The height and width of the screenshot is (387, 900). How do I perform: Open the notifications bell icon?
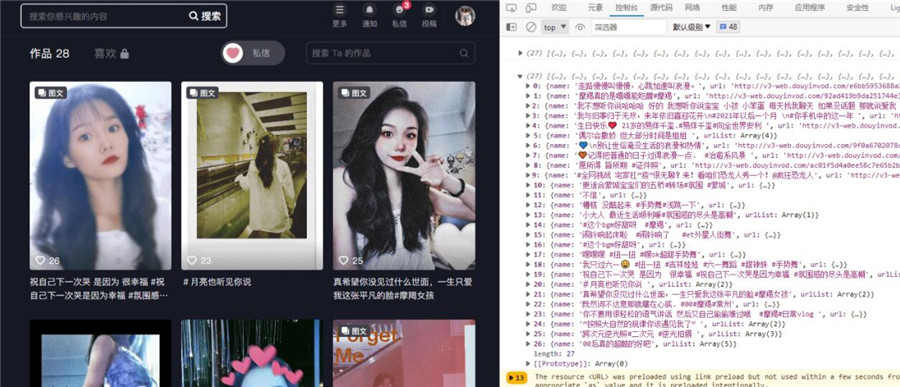370,16
